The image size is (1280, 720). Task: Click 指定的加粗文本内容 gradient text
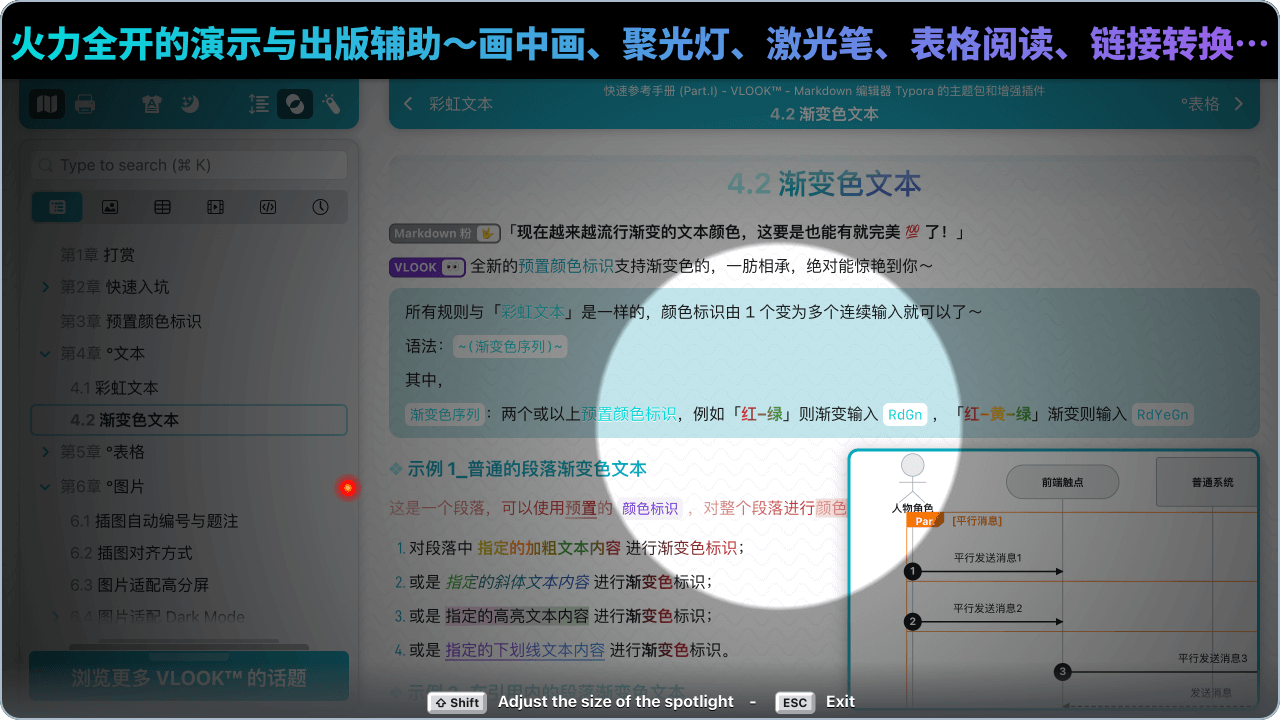548,548
